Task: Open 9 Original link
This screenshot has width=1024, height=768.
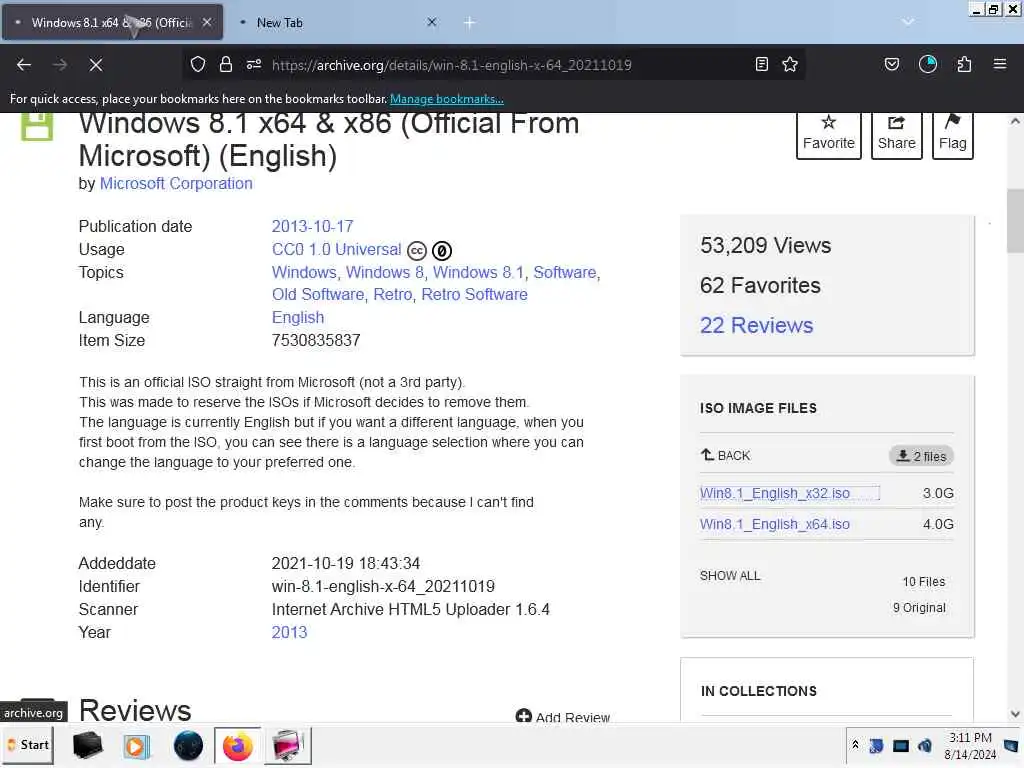Action: coord(919,607)
